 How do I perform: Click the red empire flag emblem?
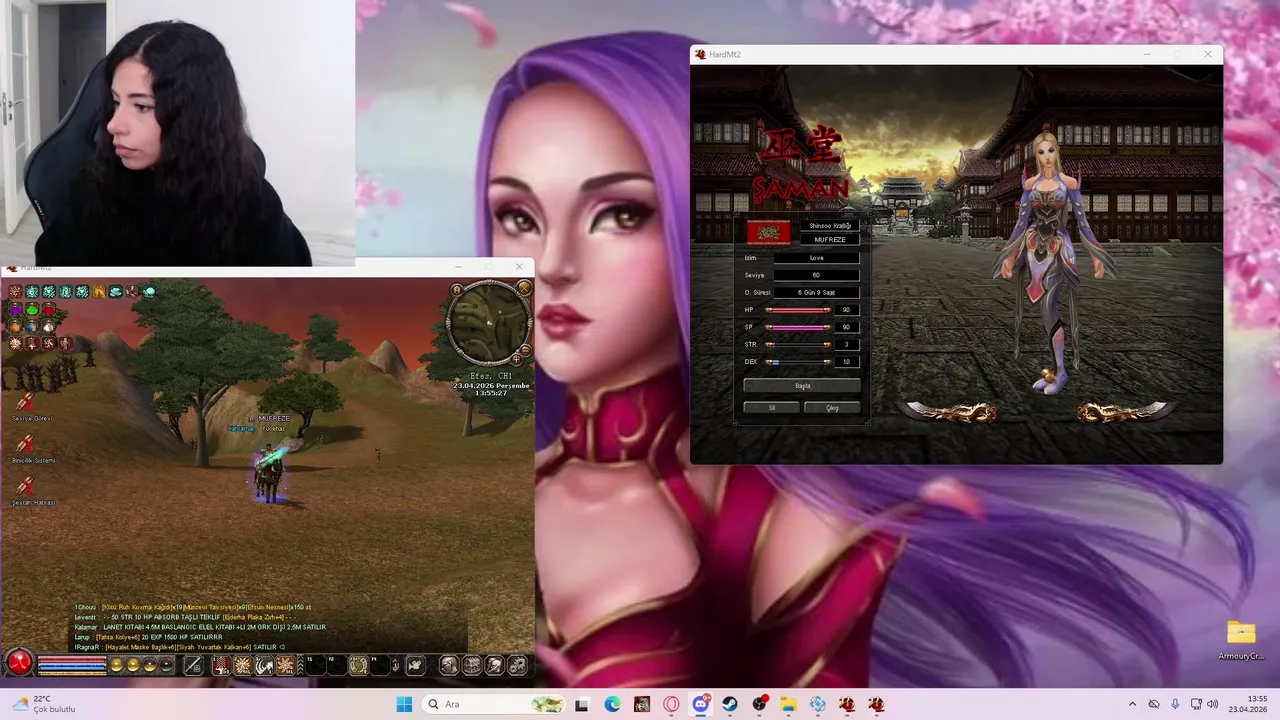[769, 233]
